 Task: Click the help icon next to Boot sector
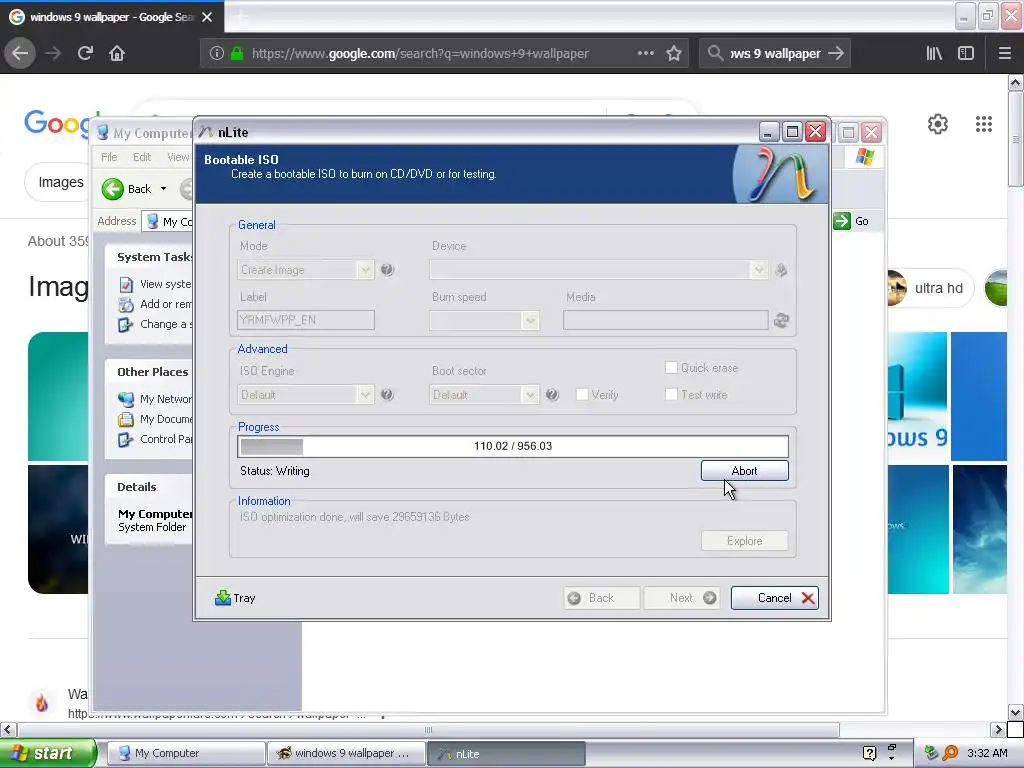552,394
